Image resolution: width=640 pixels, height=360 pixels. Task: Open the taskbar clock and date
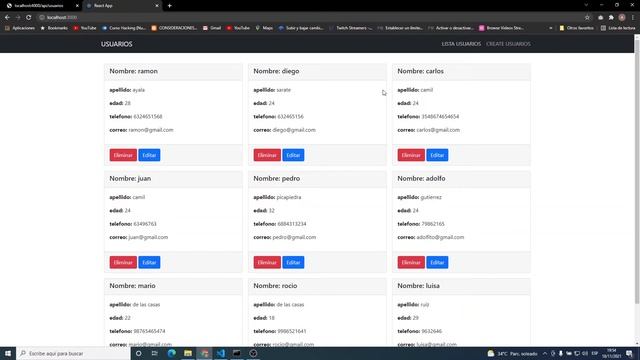[x=611, y=353]
